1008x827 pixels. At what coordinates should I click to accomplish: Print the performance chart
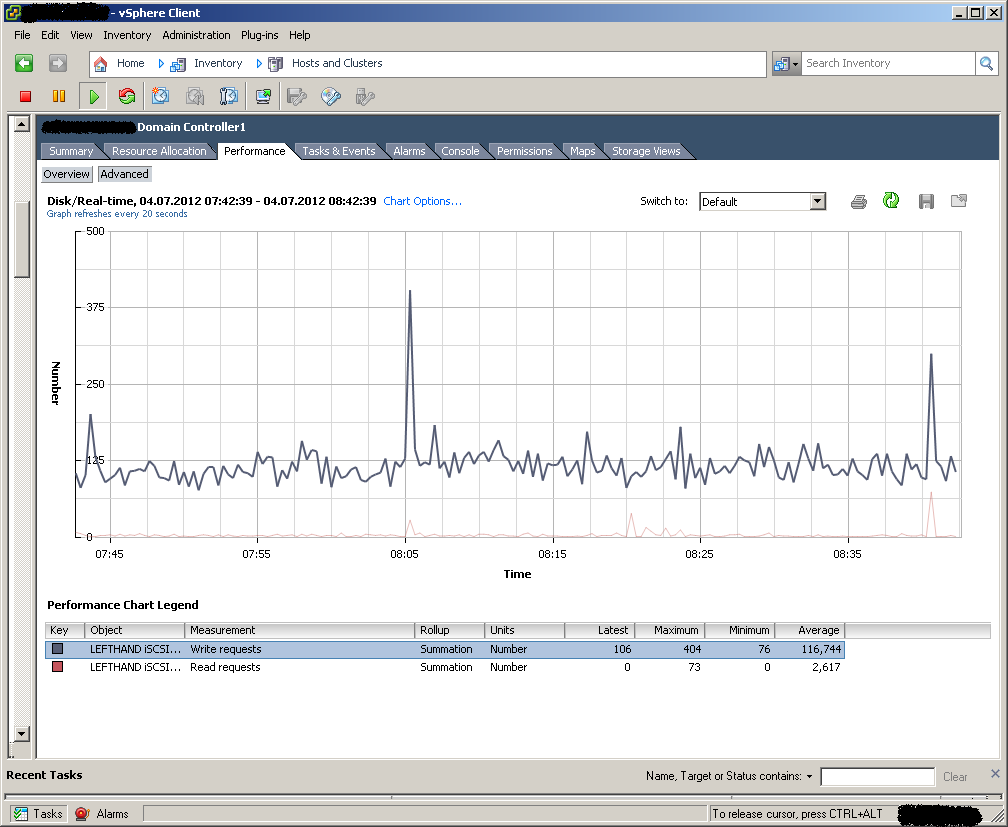click(858, 202)
